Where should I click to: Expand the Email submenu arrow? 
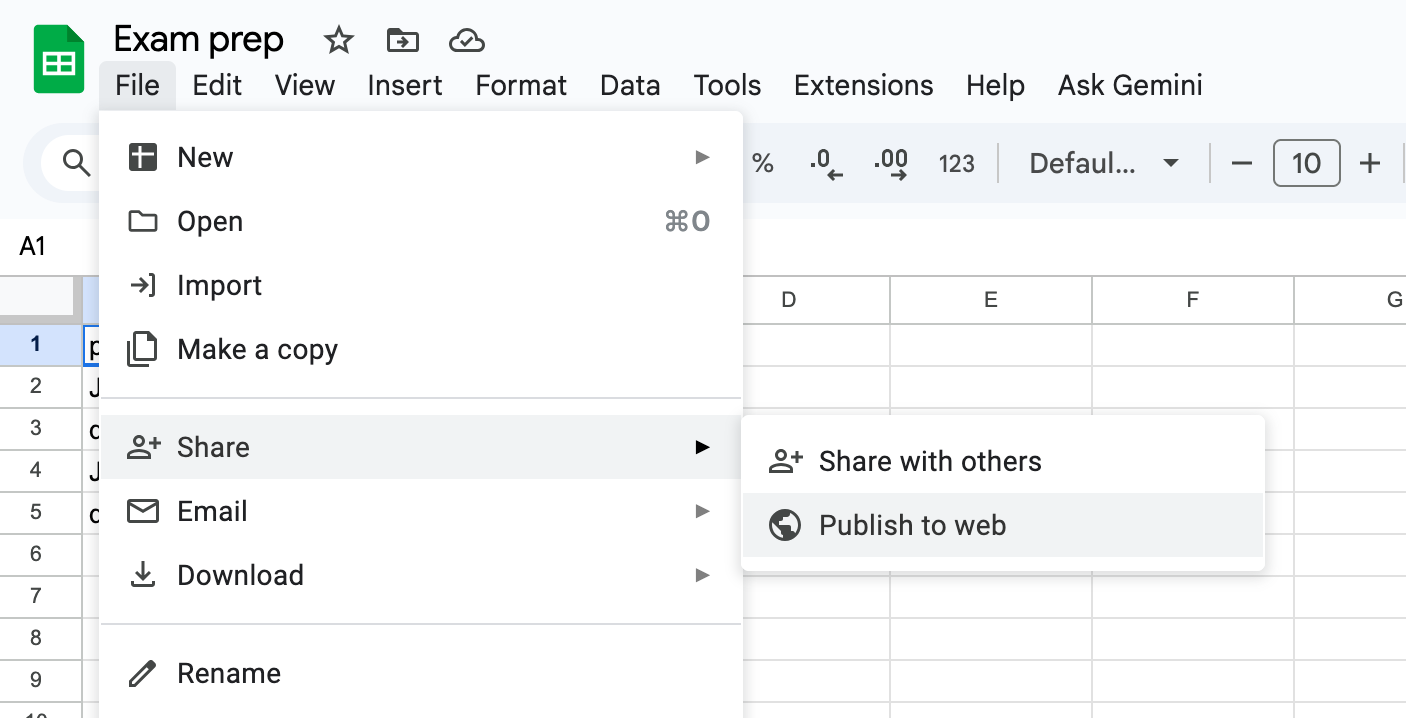703,511
